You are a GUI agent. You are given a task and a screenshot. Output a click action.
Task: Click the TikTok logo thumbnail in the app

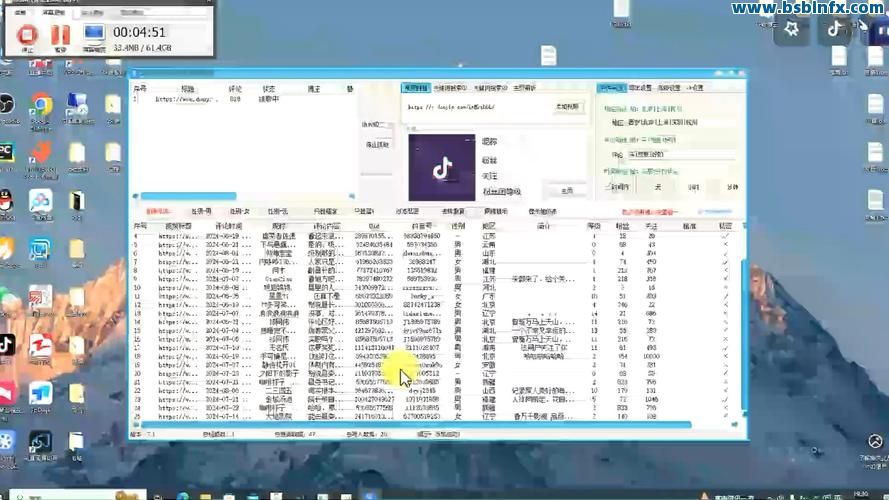[442, 168]
